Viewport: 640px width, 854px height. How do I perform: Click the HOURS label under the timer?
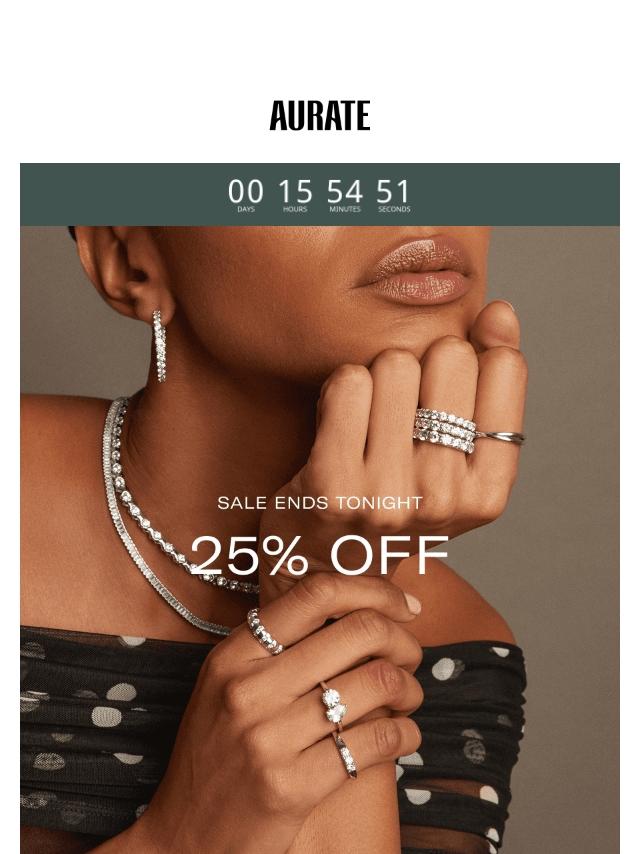click(295, 209)
